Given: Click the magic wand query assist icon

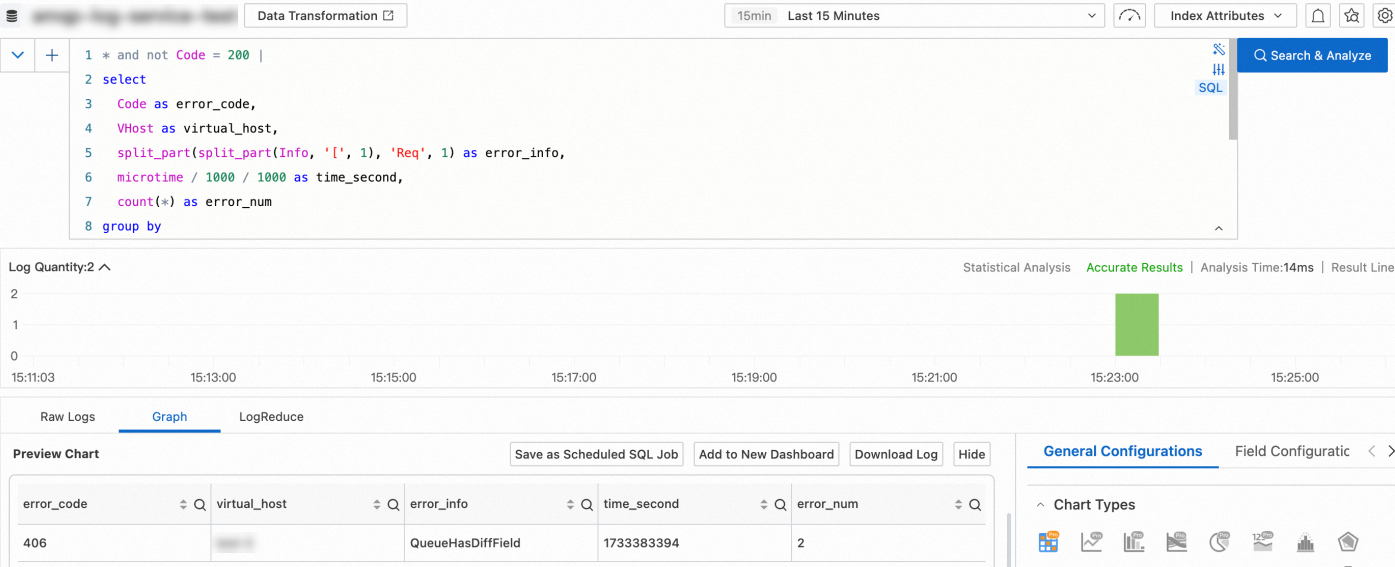Looking at the screenshot, I should 1218,50.
